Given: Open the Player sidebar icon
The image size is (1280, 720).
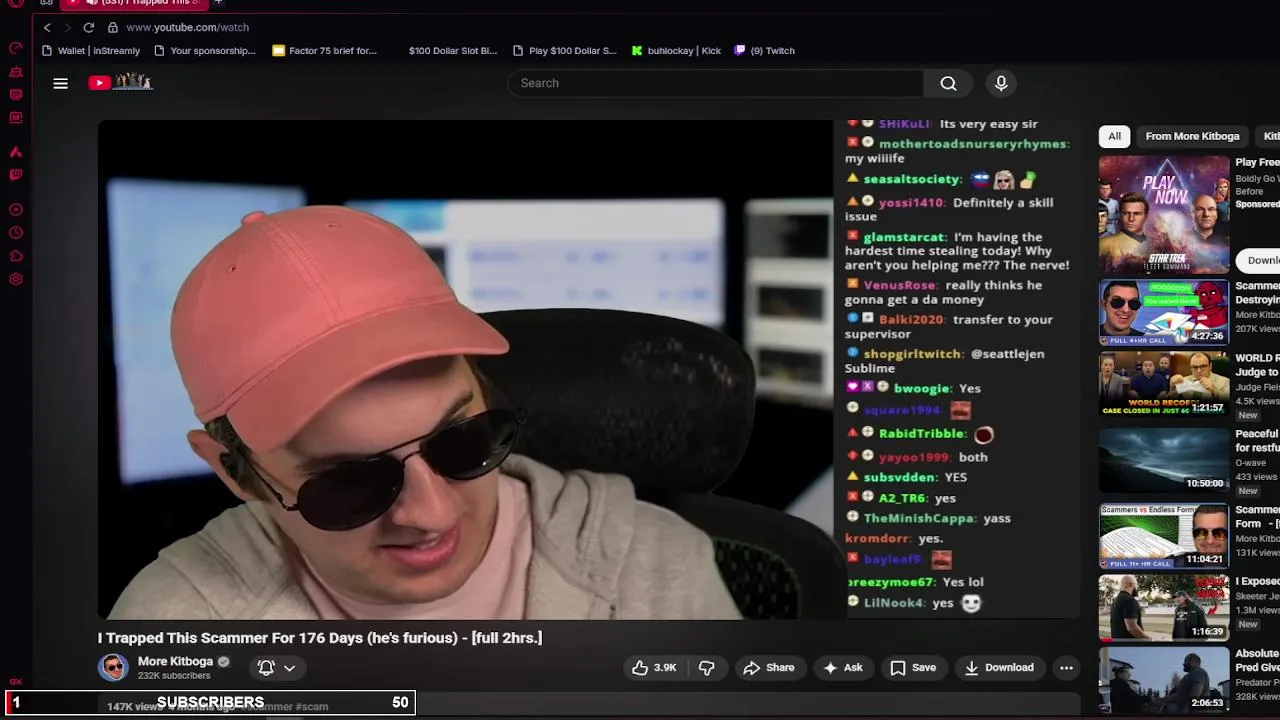Looking at the screenshot, I should click(16, 210).
